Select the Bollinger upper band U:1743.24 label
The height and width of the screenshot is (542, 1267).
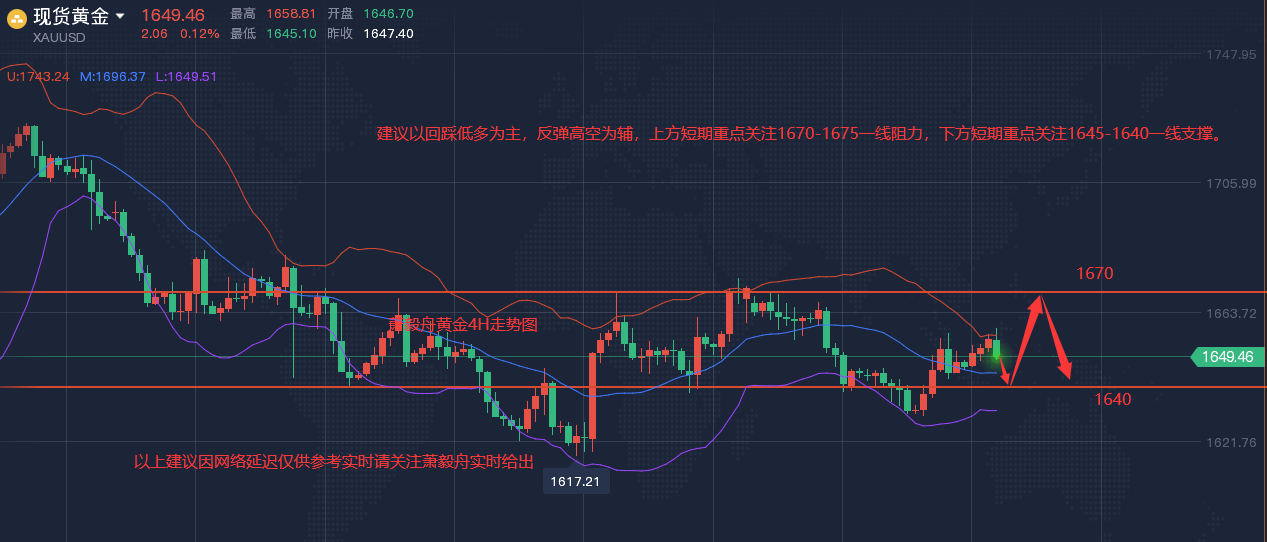(38, 76)
